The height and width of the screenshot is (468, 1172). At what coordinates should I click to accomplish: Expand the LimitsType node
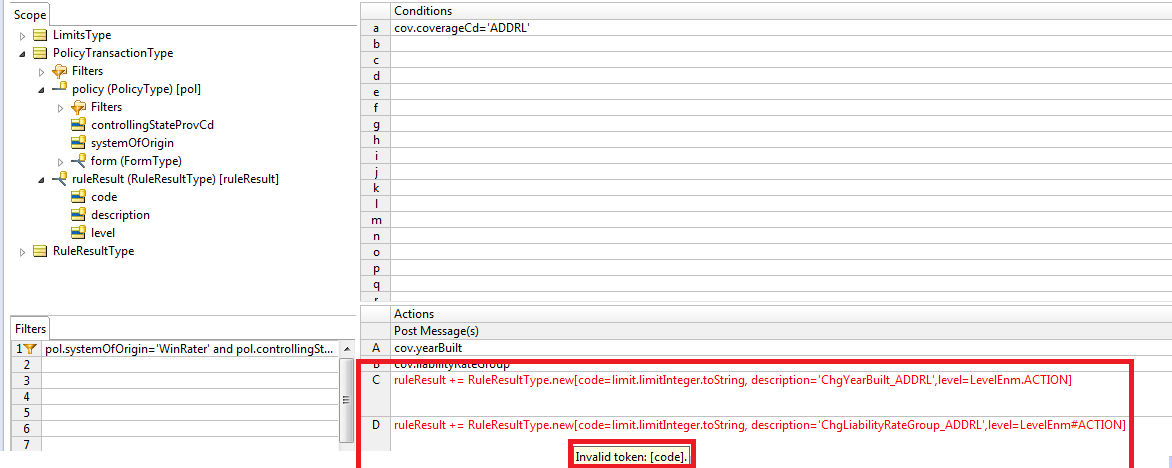tap(22, 36)
